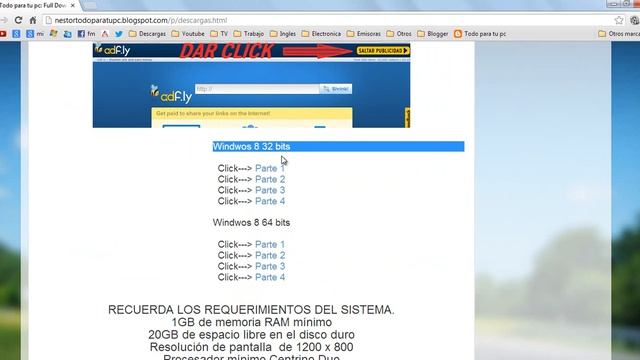Expand the Electronica bookmarks folder
The image size is (640, 360).
[321, 34]
